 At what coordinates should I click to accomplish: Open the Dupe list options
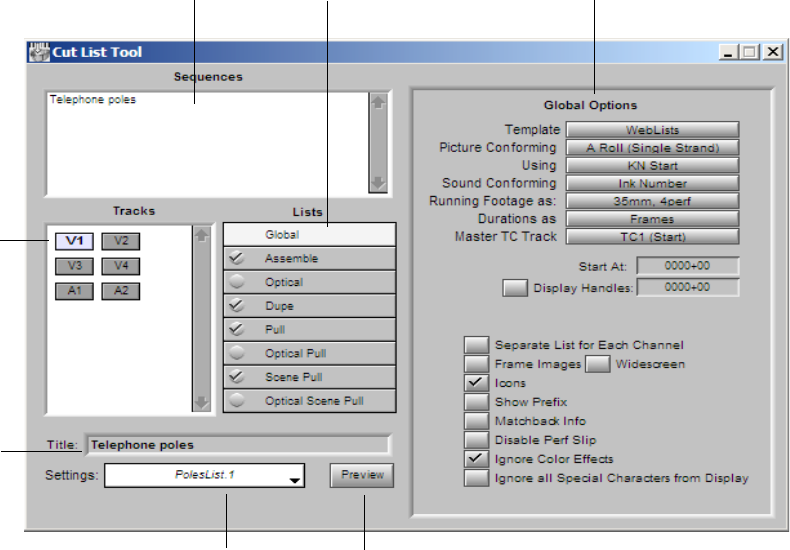tap(310, 306)
